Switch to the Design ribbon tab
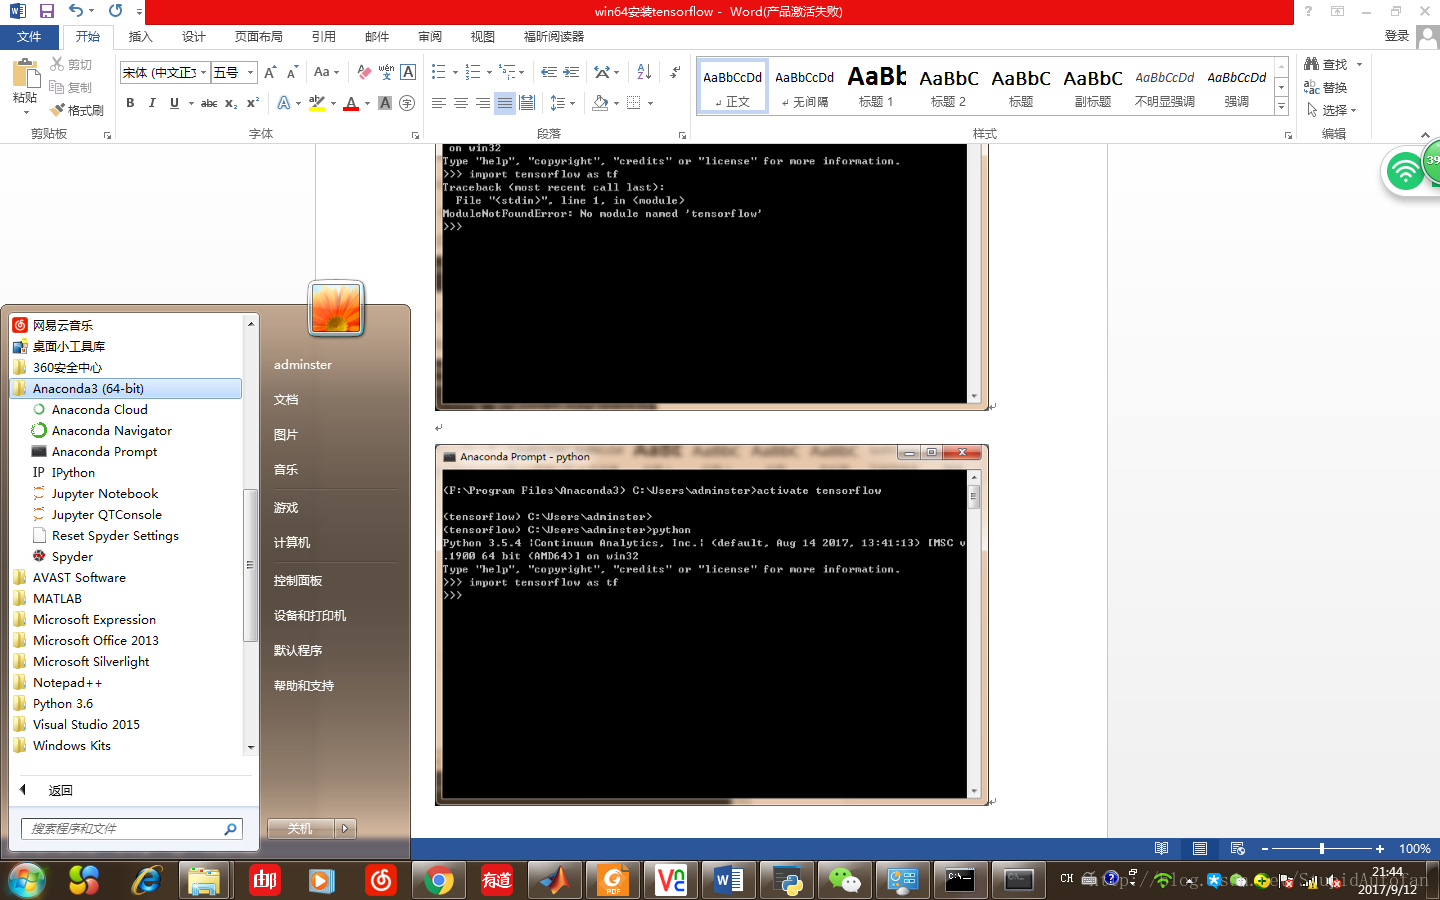 (194, 37)
